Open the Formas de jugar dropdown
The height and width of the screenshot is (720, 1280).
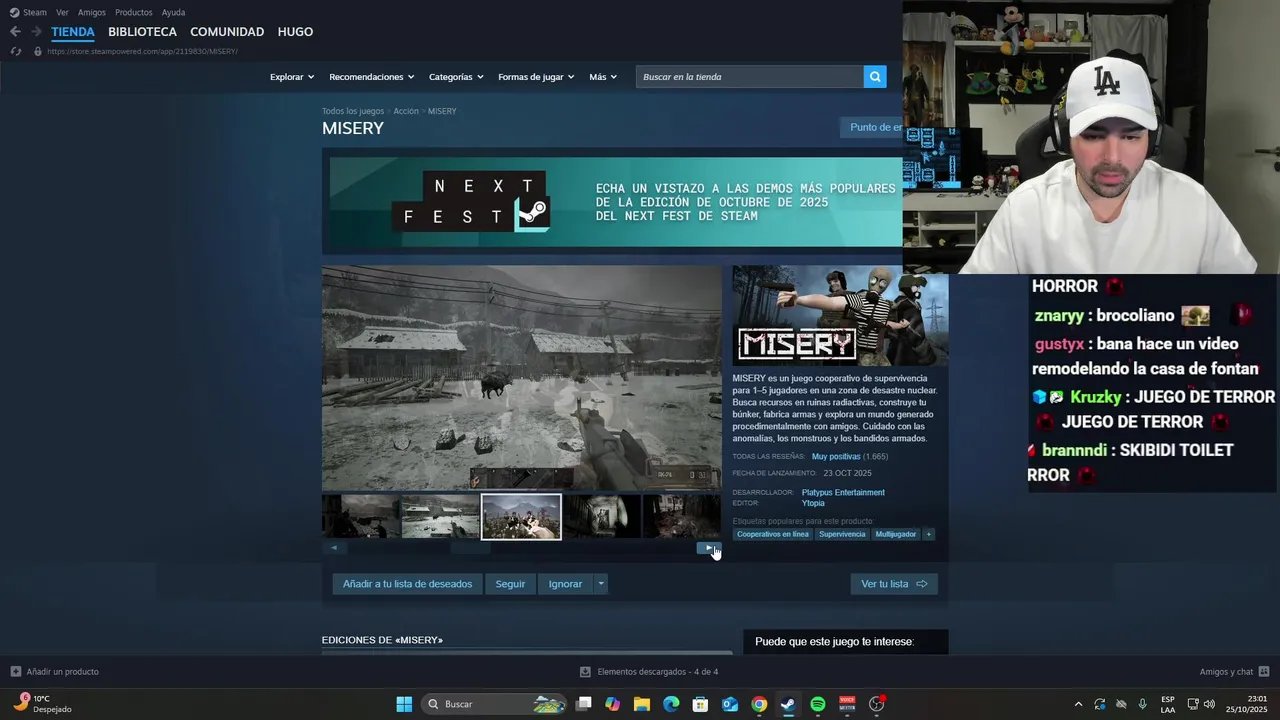(x=536, y=77)
